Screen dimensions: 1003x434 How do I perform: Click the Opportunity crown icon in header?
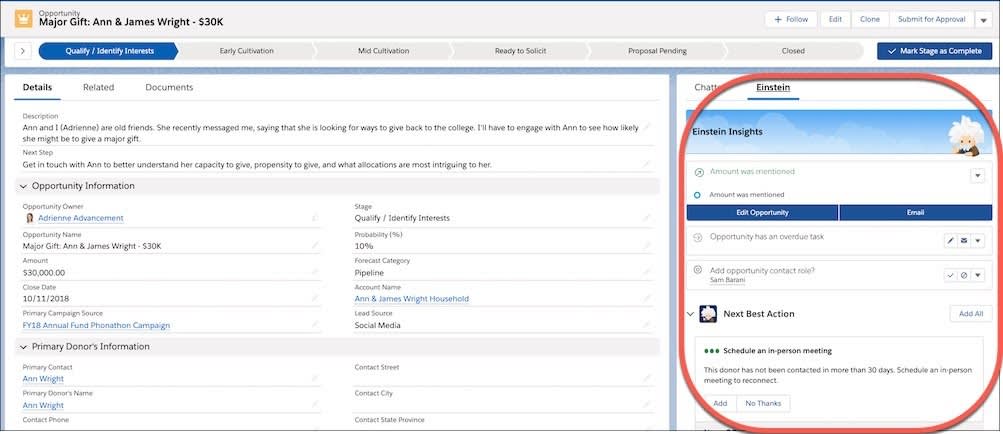click(x=24, y=18)
